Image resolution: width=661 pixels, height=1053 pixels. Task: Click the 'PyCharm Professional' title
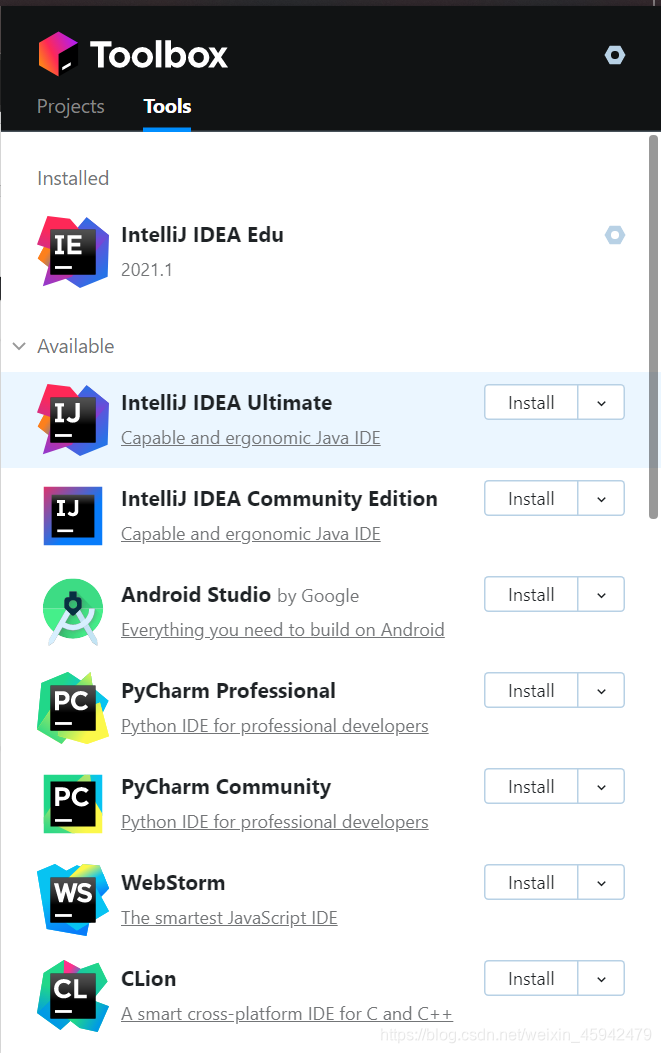coord(228,691)
